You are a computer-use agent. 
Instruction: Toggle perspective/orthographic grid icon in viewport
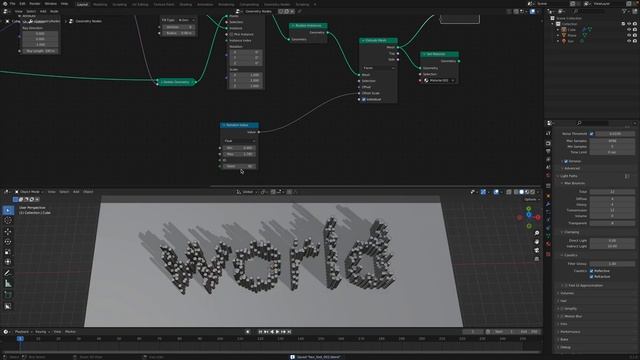[537, 259]
